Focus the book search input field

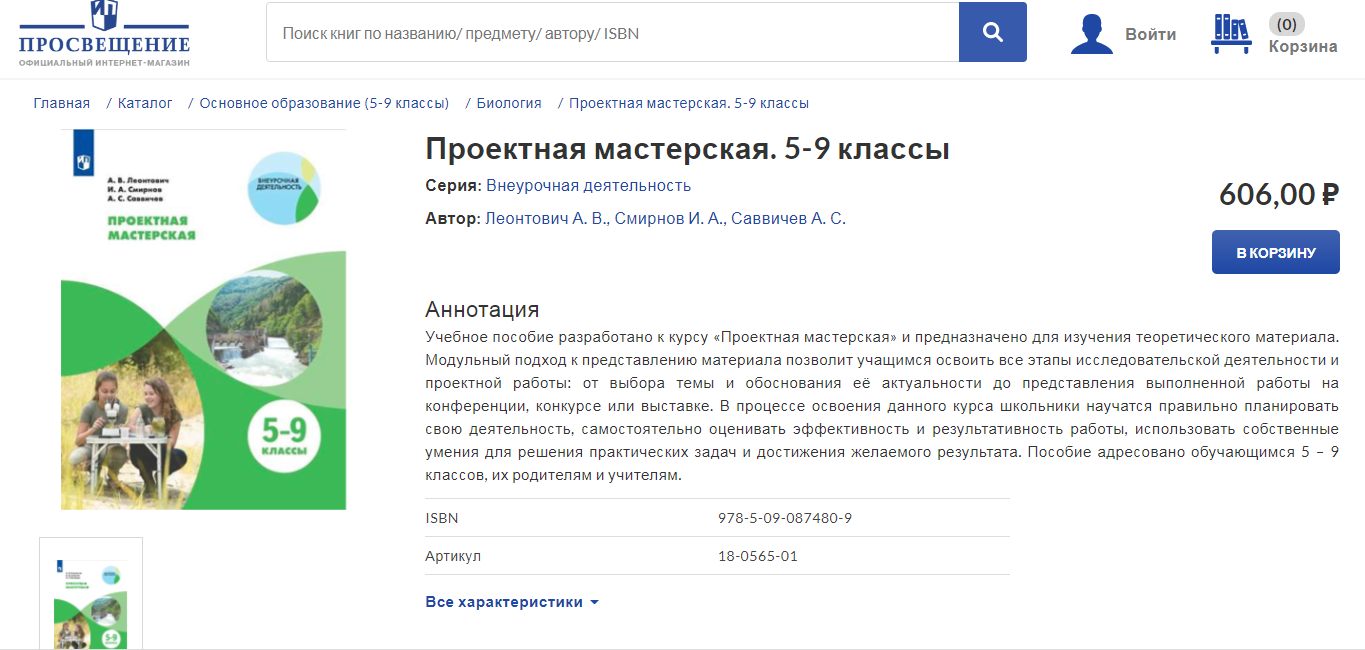(x=612, y=33)
